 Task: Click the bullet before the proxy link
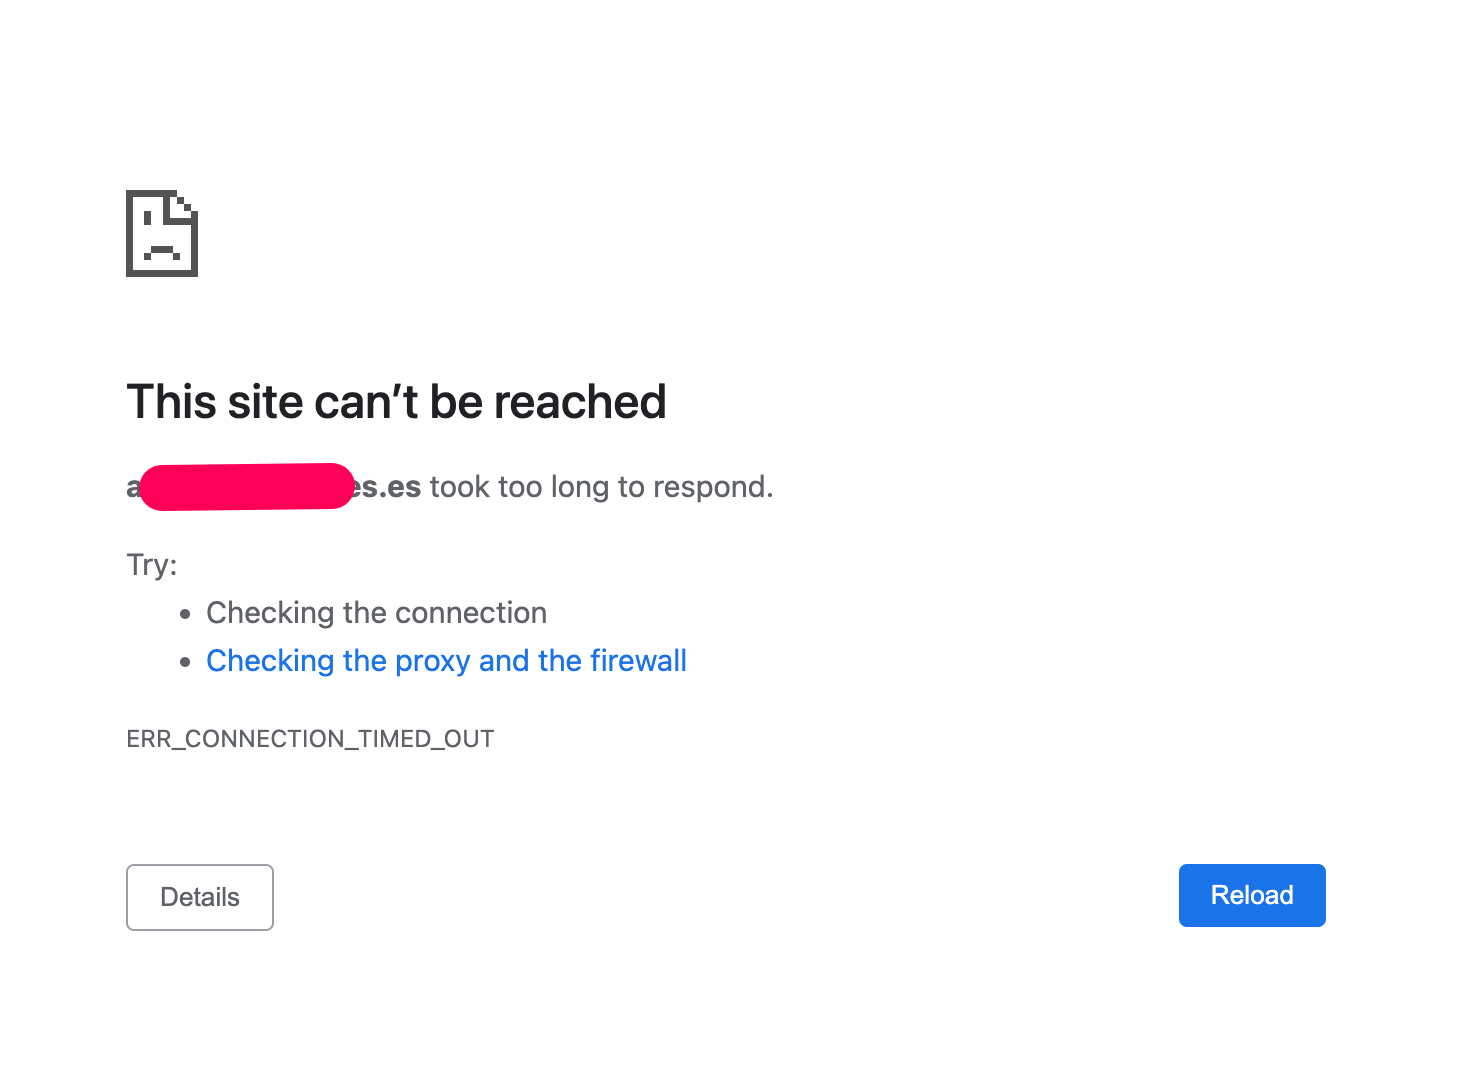pyautogui.click(x=185, y=662)
